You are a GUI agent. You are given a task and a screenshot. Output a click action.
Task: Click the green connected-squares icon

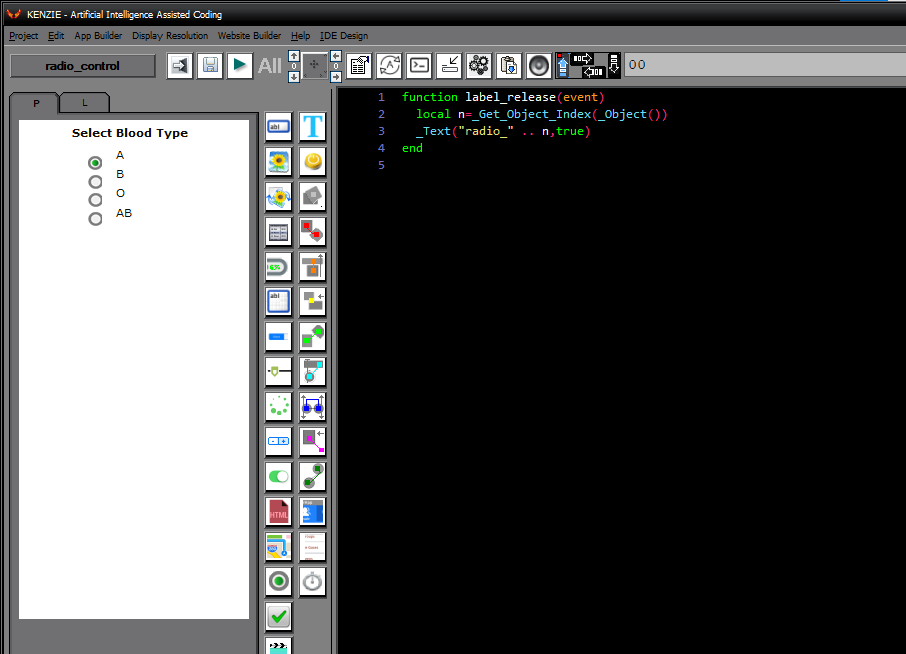point(313,337)
